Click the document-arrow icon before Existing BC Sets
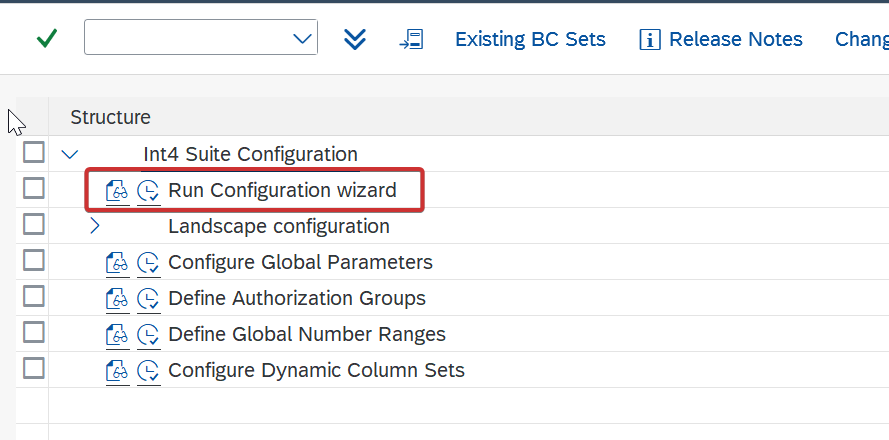Screen dimensions: 889x440 (411, 39)
